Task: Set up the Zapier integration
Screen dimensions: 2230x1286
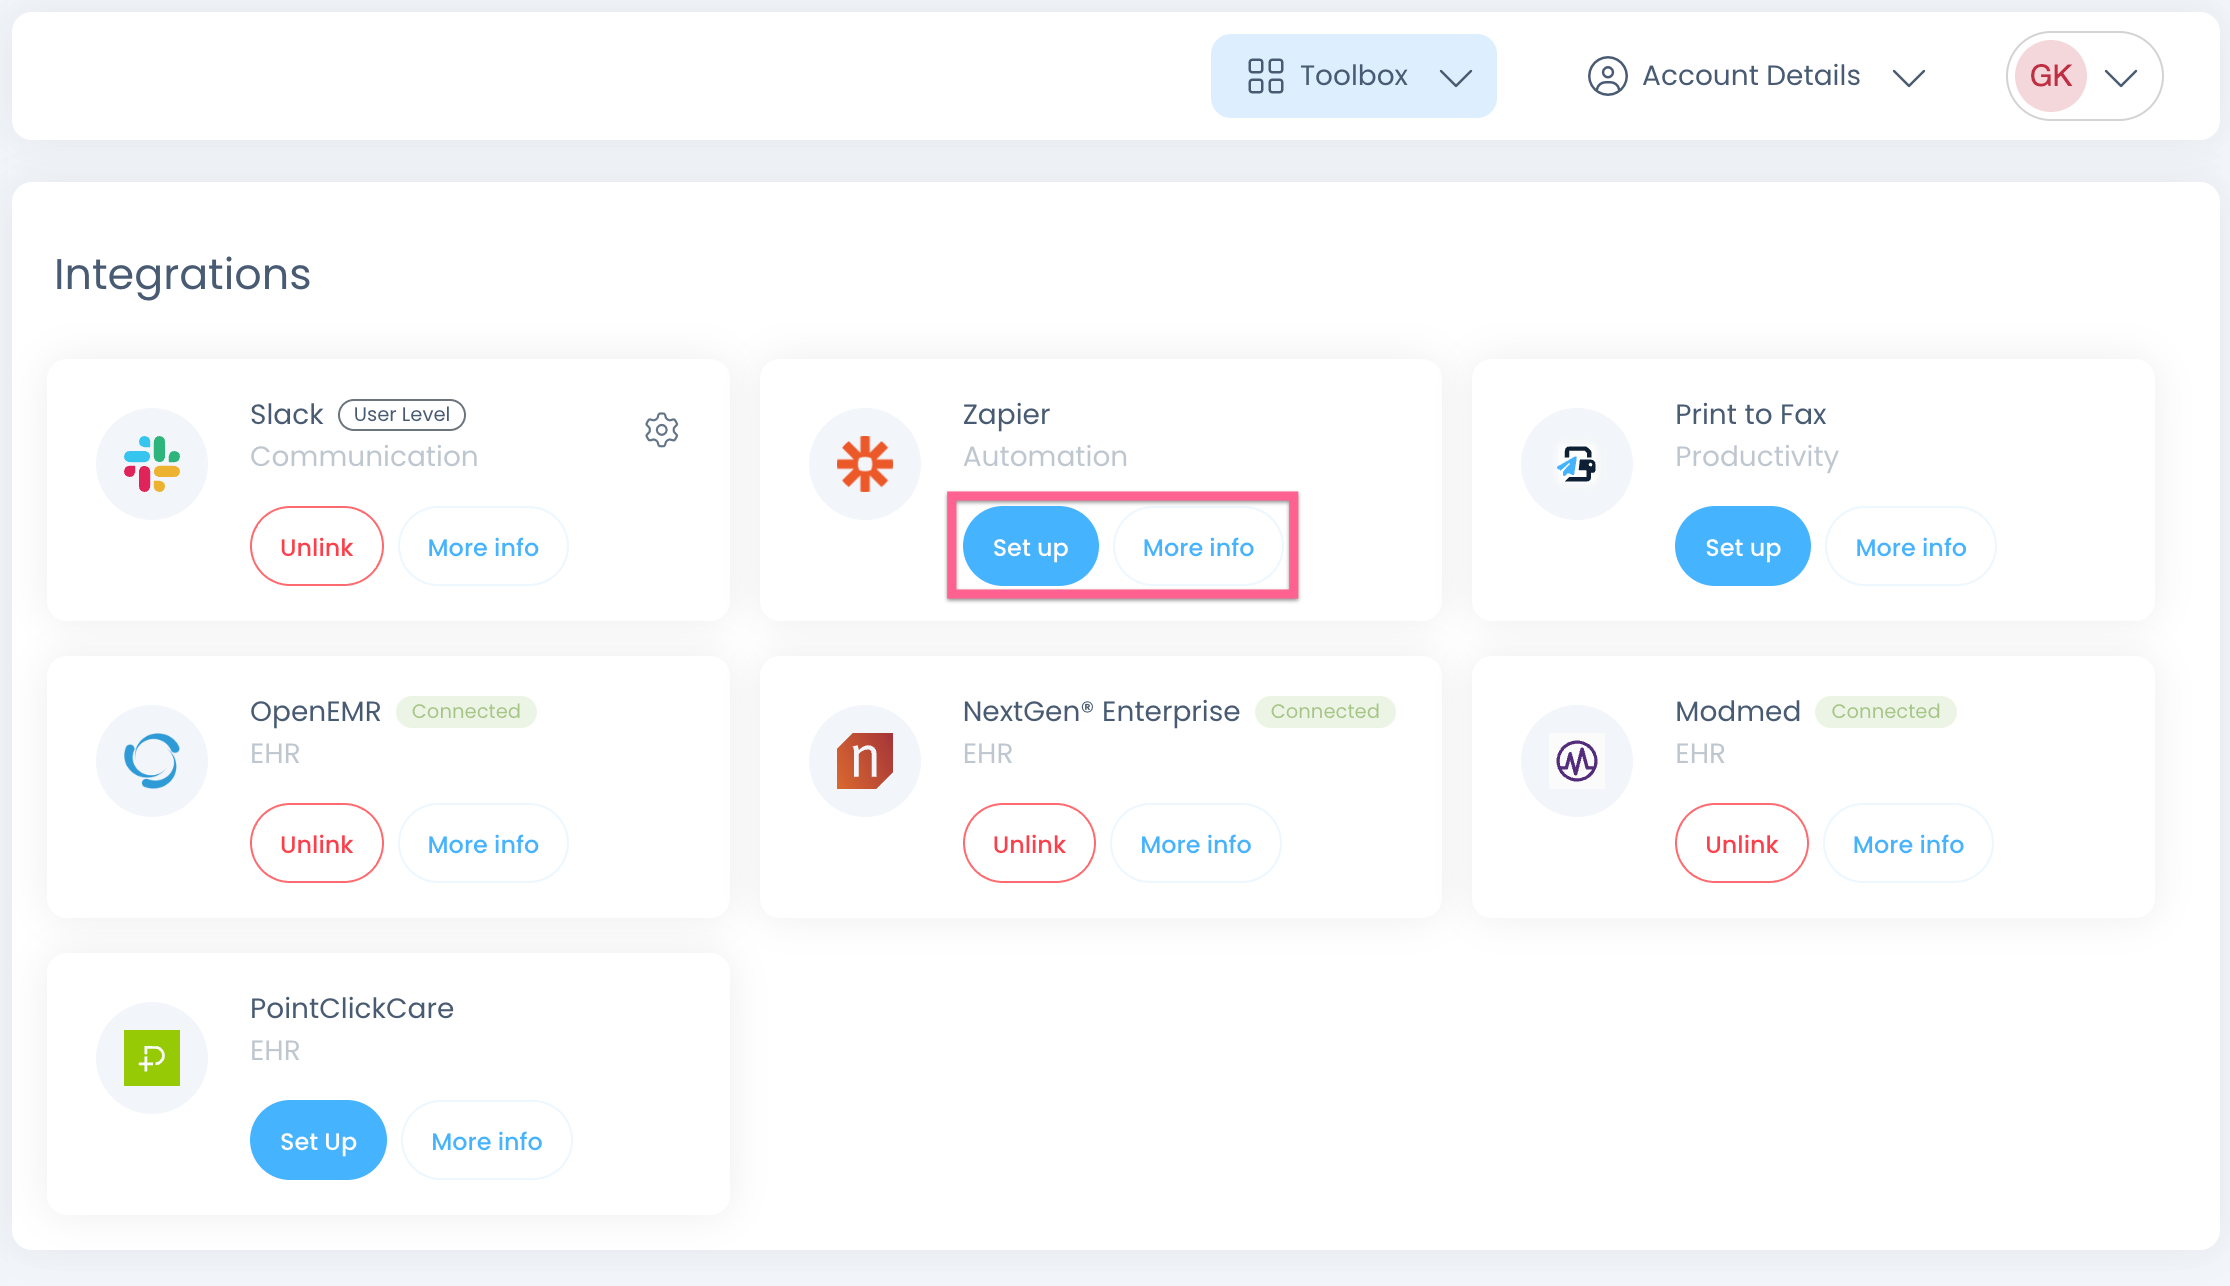Action: coord(1029,546)
